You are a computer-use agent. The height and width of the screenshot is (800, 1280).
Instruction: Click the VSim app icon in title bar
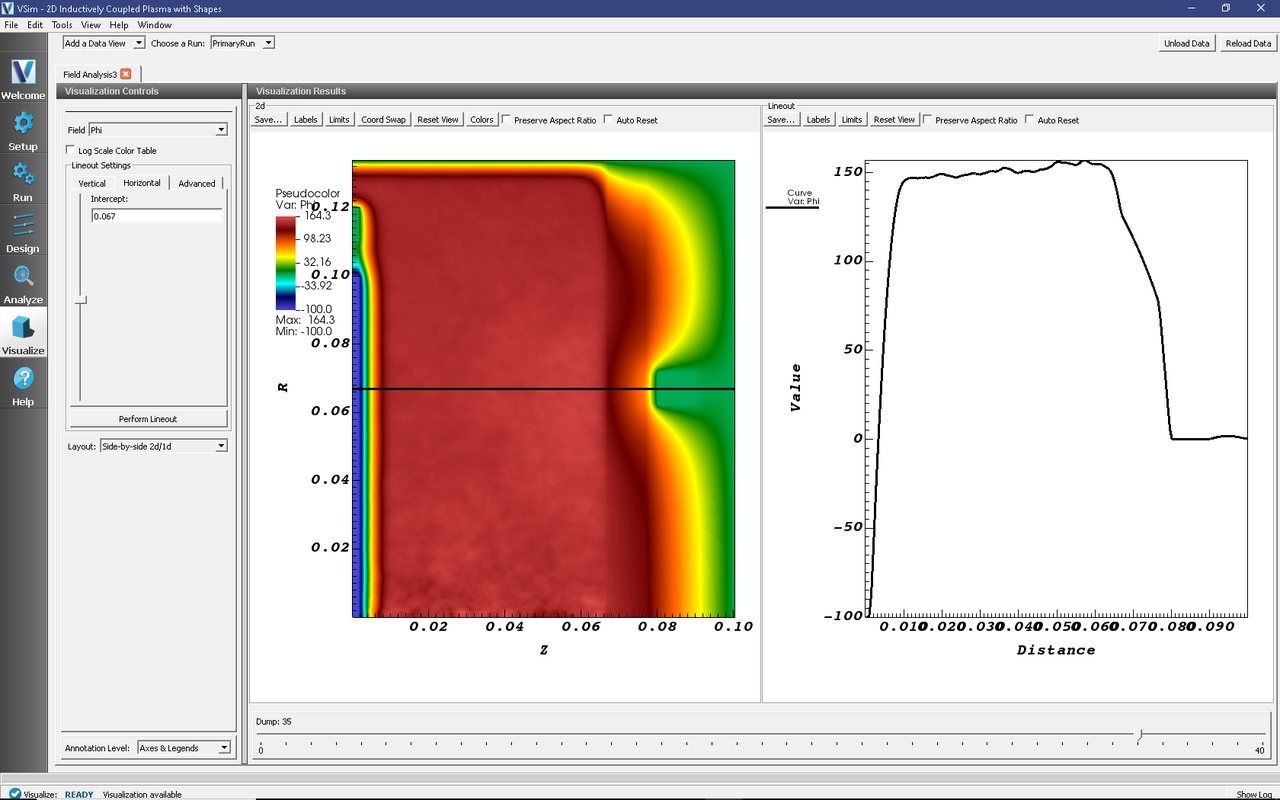click(8, 8)
